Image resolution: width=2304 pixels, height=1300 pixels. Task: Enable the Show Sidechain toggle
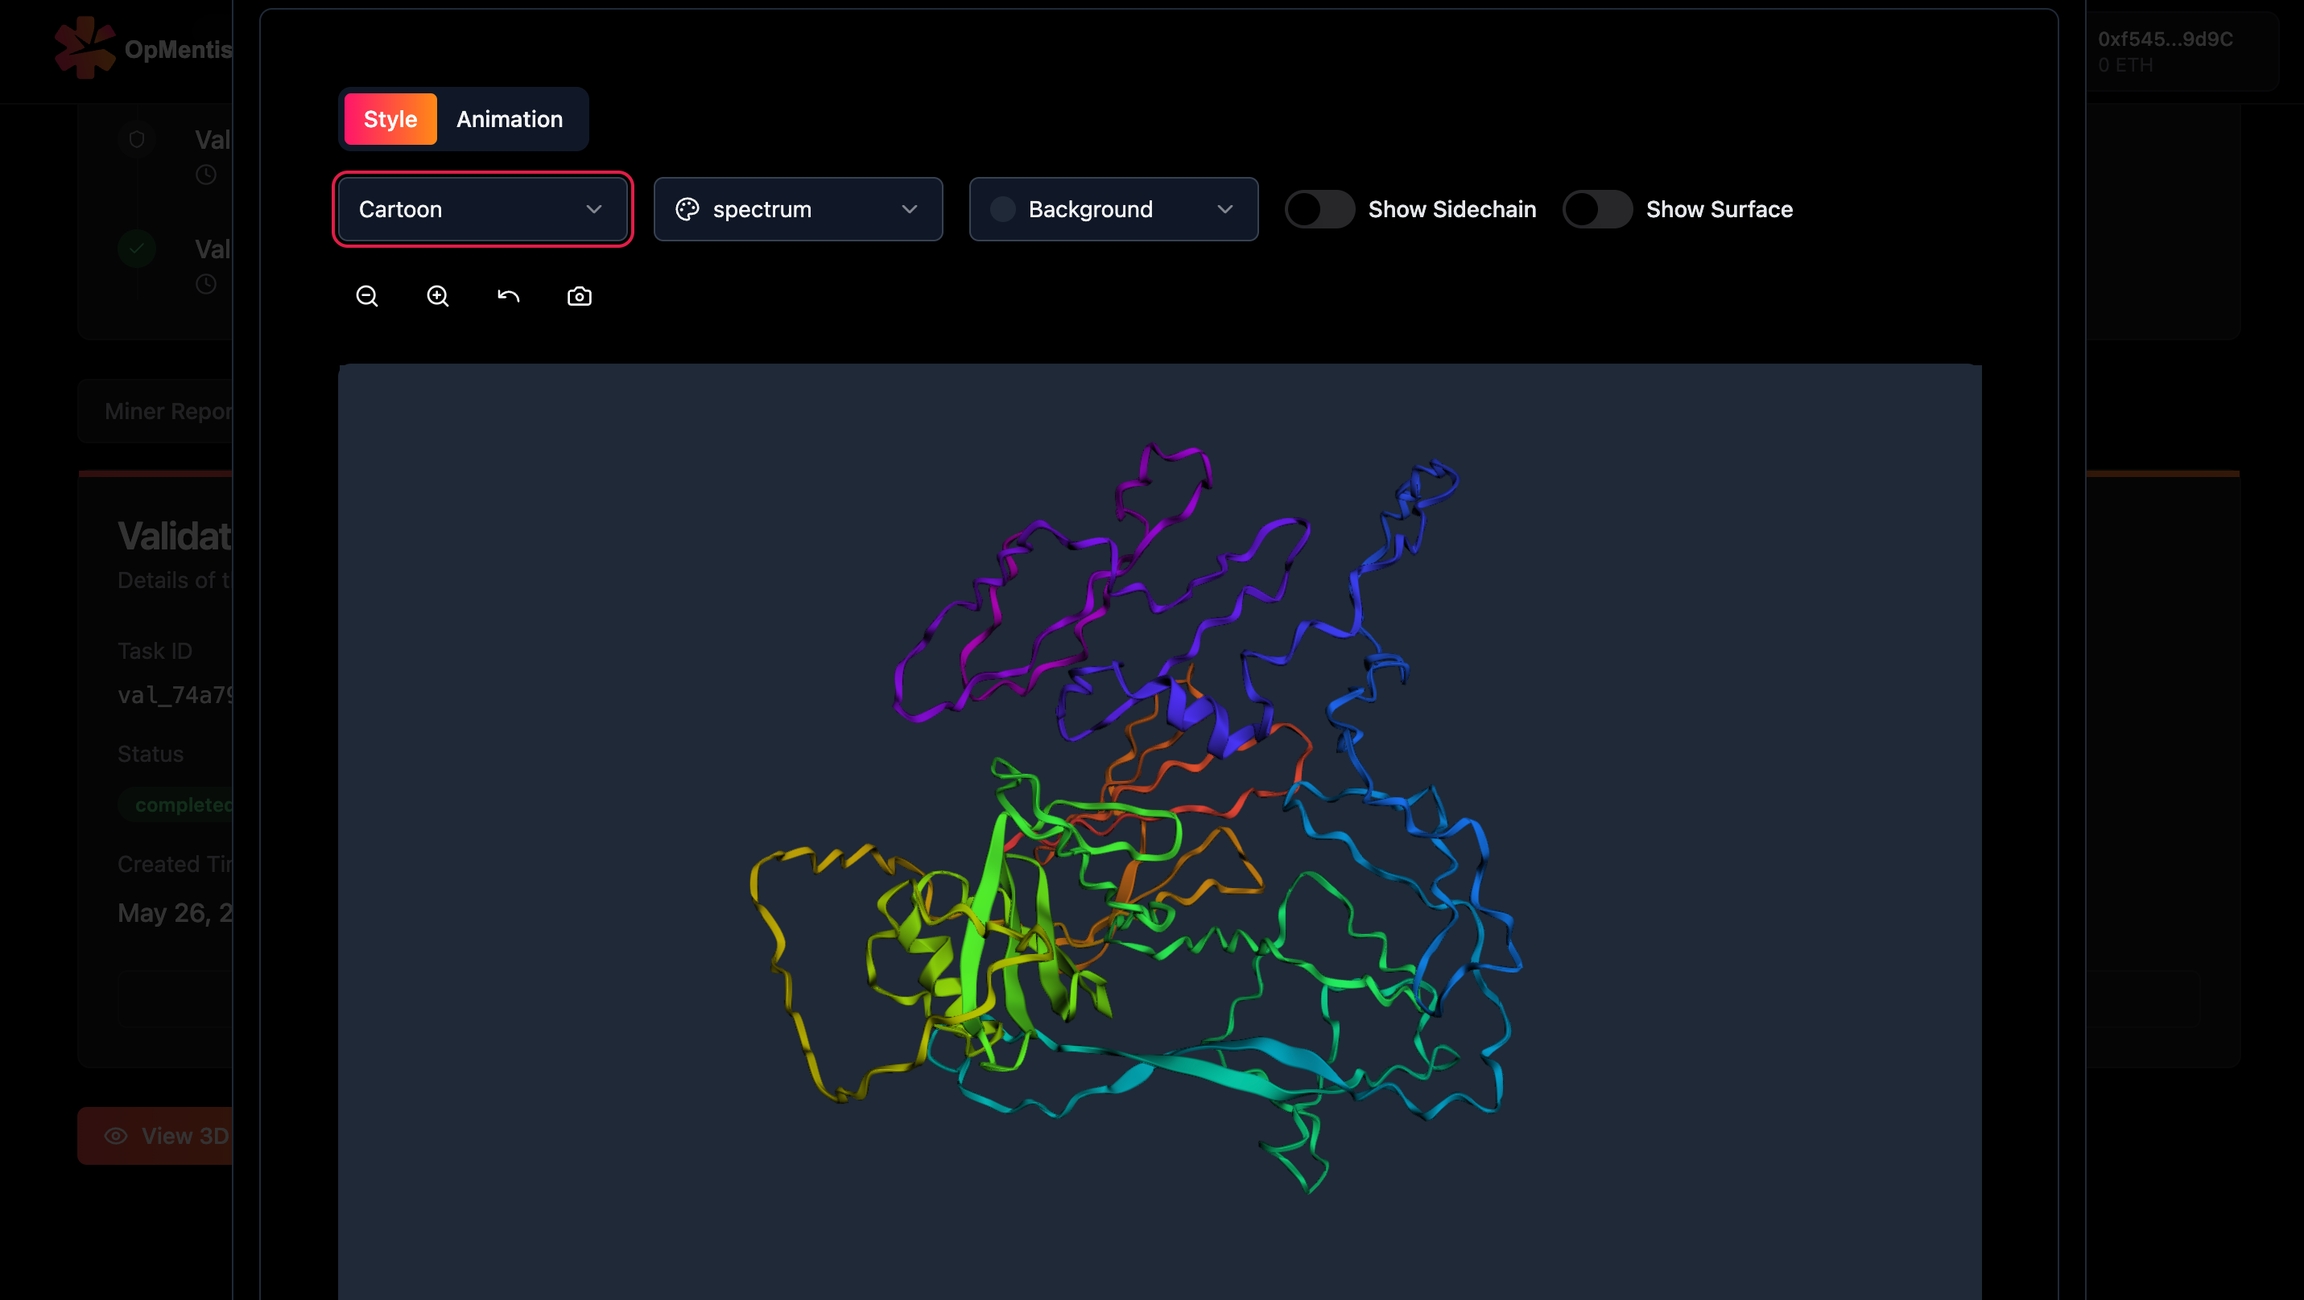click(1319, 209)
